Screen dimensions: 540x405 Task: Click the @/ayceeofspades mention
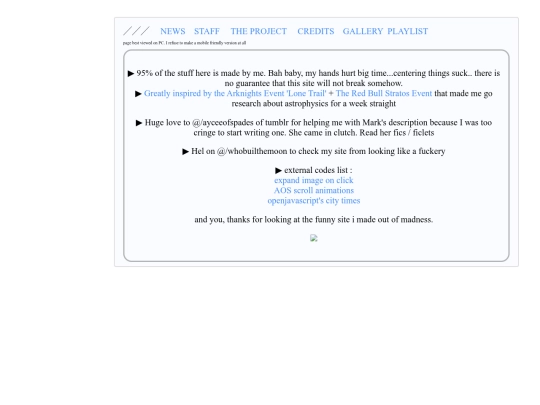point(222,123)
